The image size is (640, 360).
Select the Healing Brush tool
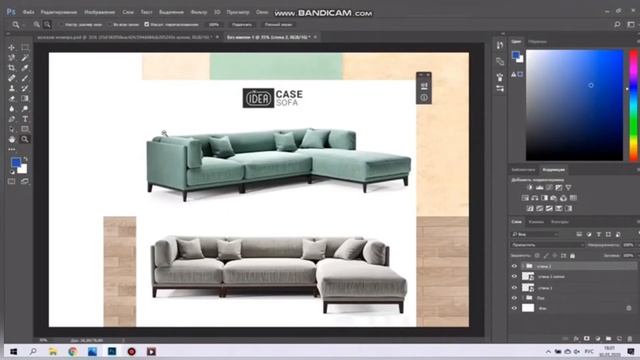11,78
